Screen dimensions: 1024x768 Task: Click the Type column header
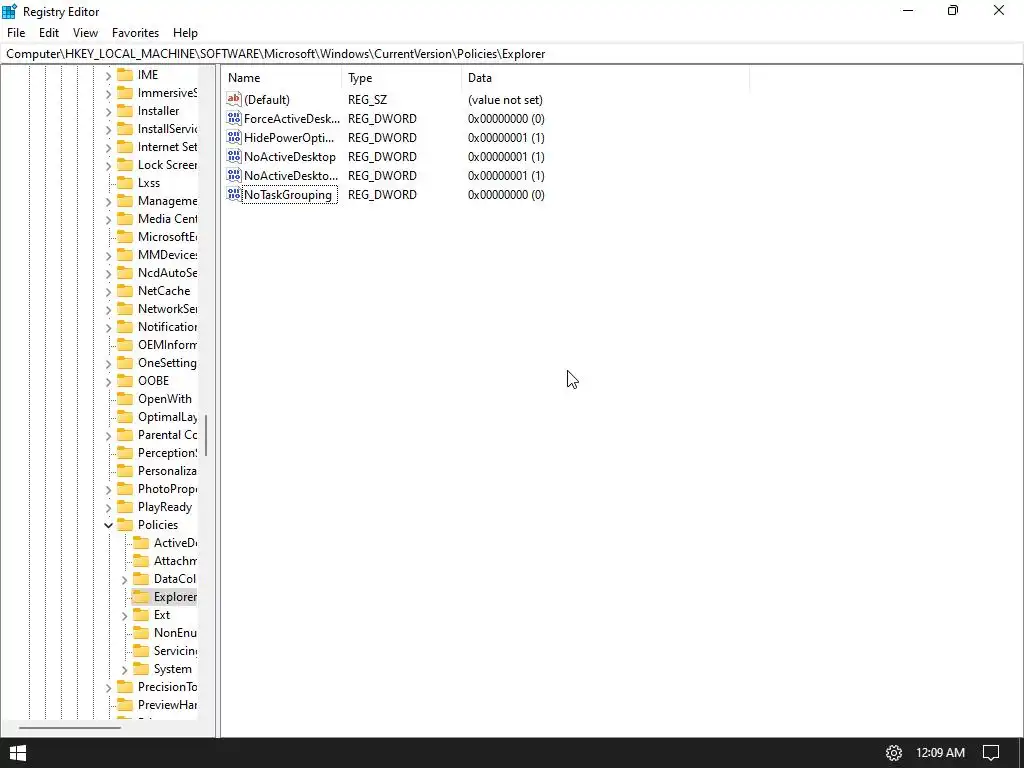coord(402,78)
